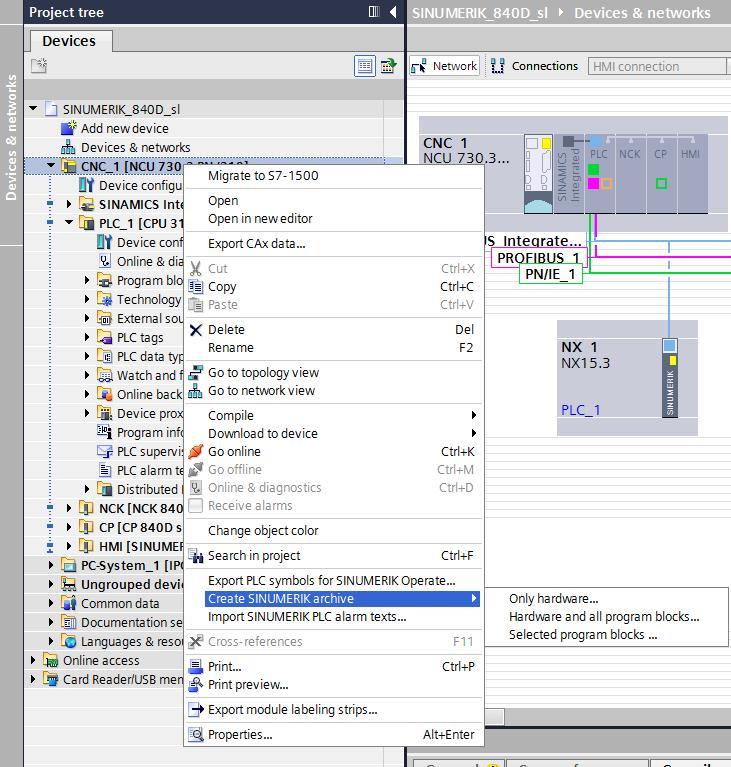Open the Devices & networks vertical side tab
Screen dimensions: 731x767
[11, 137]
